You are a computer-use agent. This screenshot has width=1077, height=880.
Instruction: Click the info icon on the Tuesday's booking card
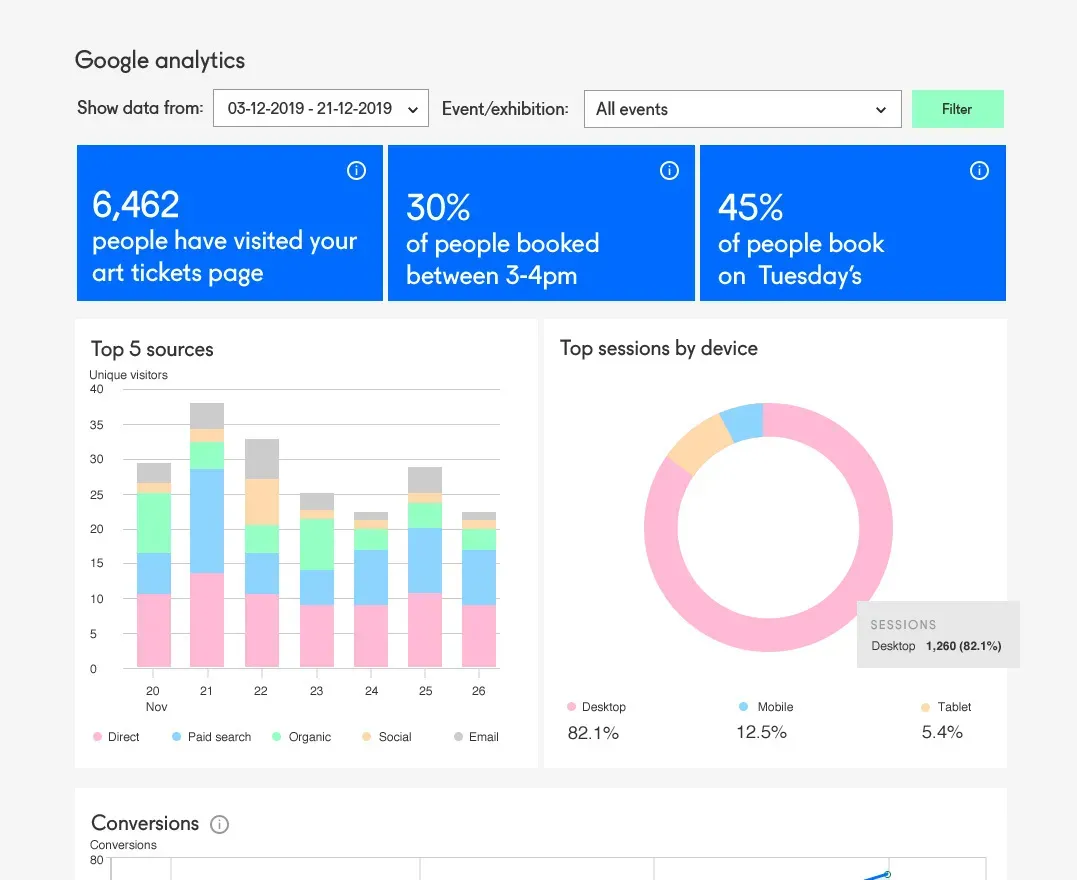coord(979,170)
